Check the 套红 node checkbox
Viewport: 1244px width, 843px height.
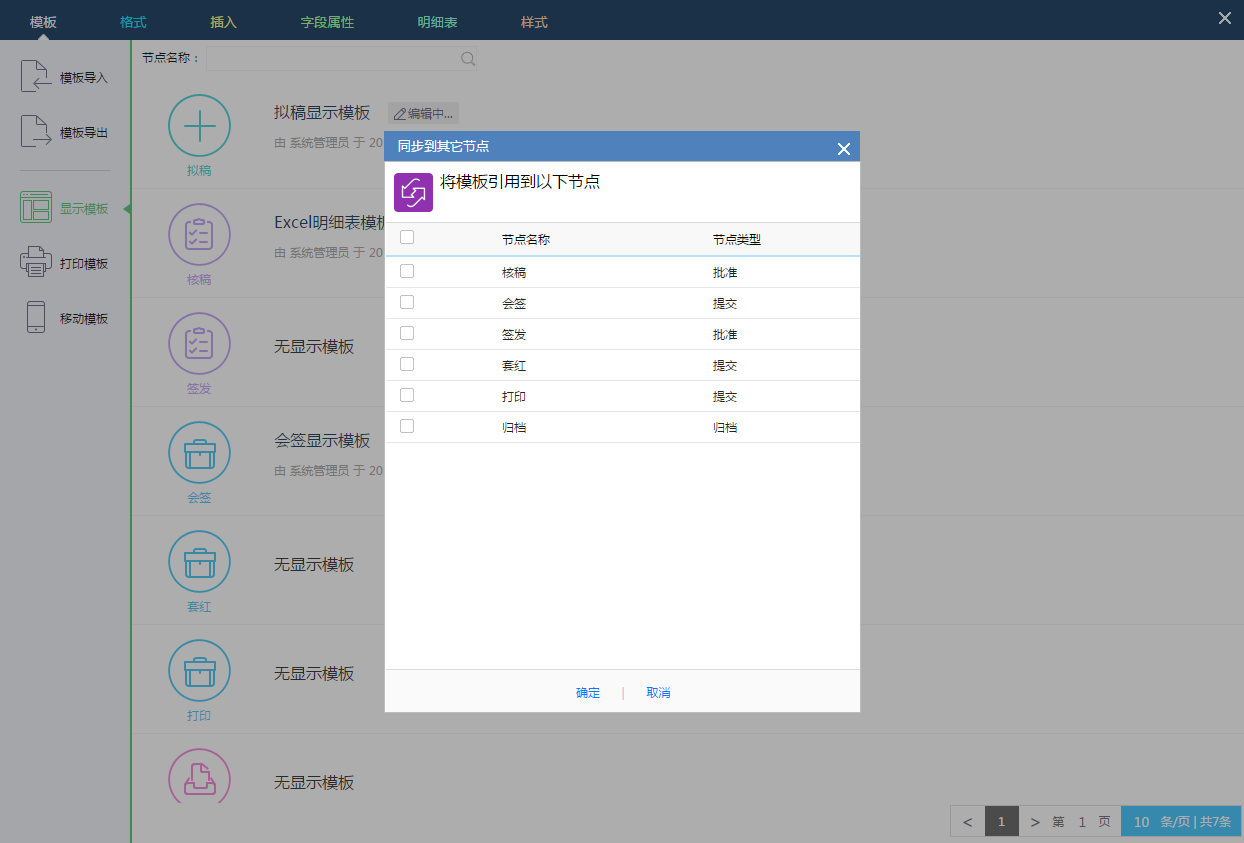coord(407,364)
